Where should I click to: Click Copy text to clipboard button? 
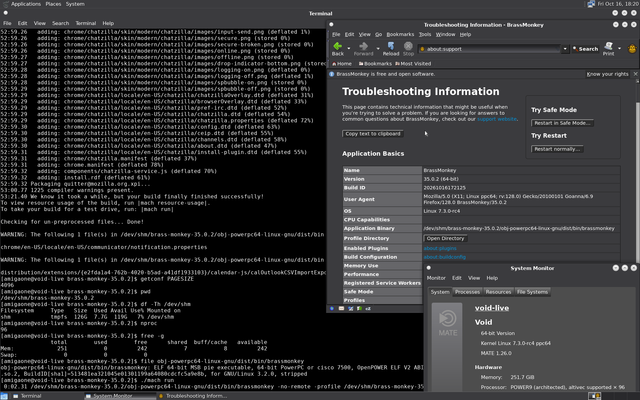pyautogui.click(x=373, y=134)
